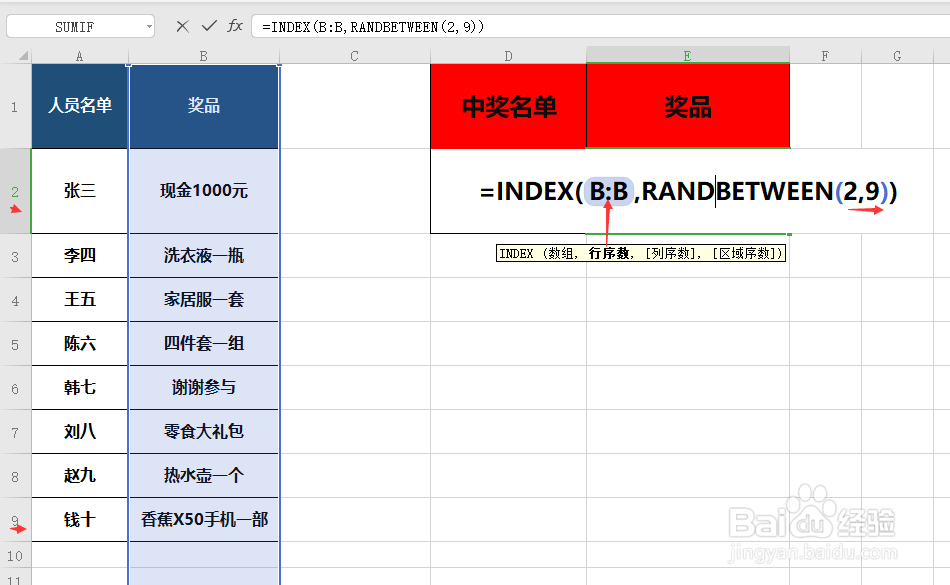Select the 零食大礼包 prize cell

(x=204, y=432)
